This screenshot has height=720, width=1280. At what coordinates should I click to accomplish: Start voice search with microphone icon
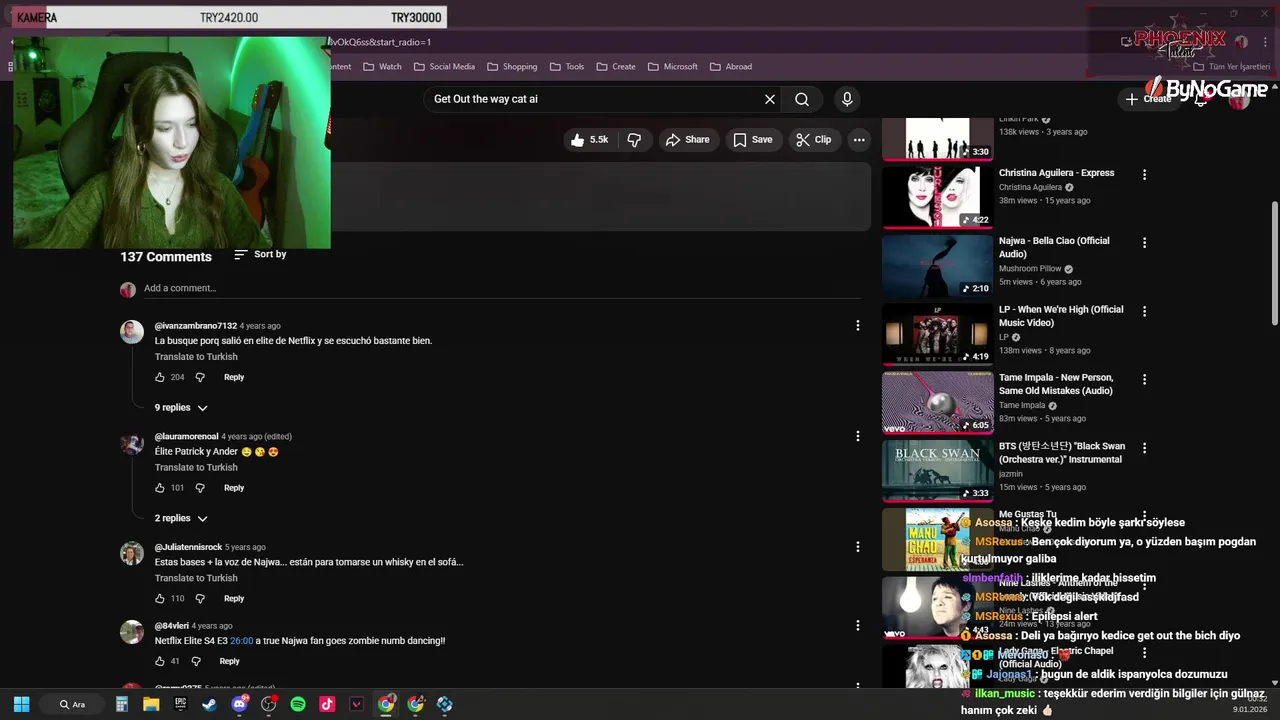[x=847, y=99]
